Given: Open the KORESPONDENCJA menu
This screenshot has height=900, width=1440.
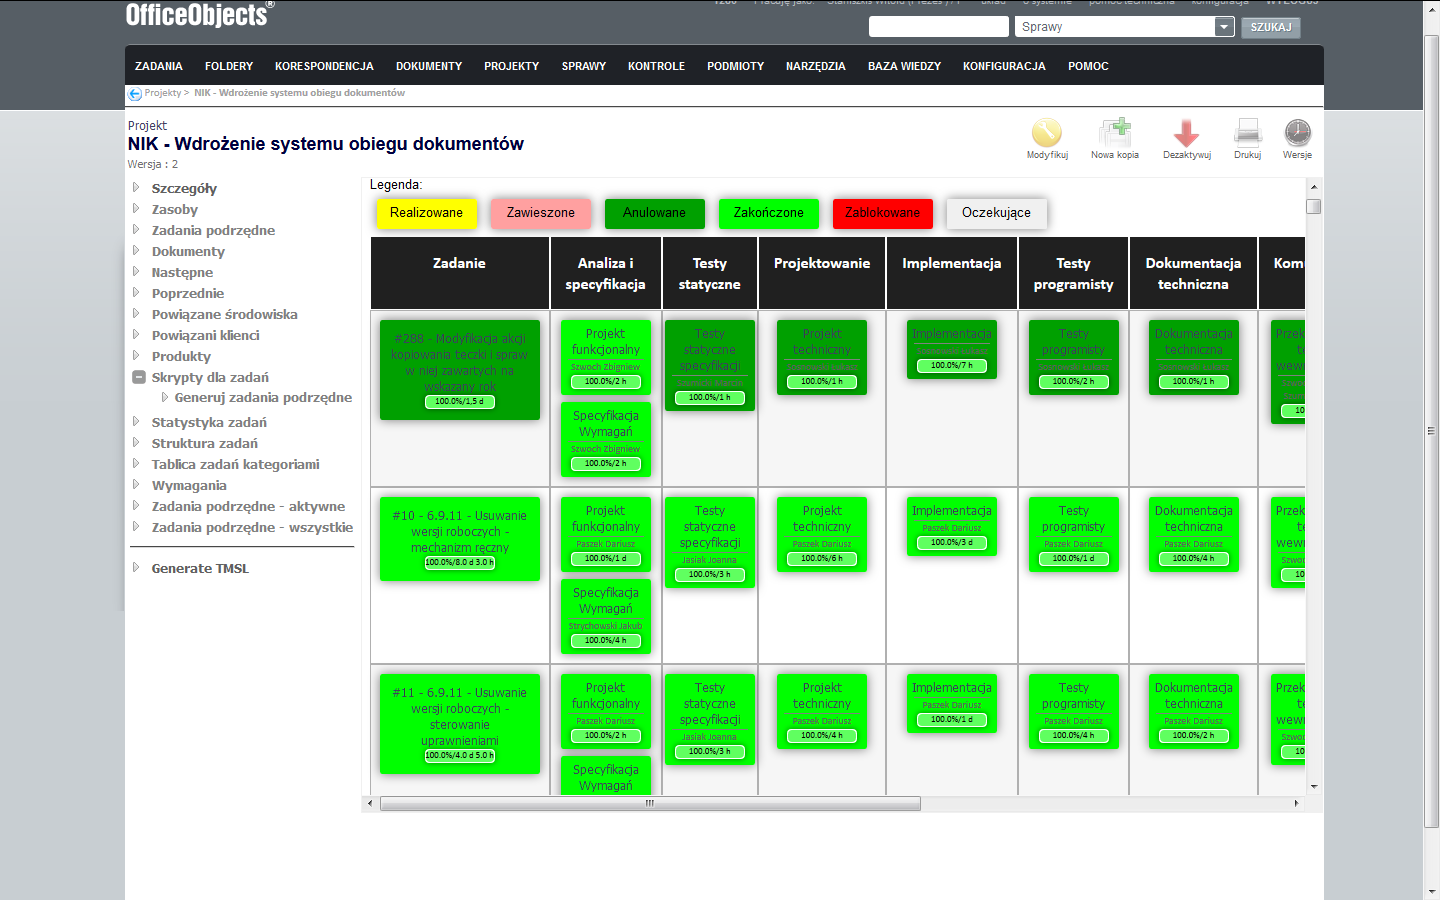Looking at the screenshot, I should click(x=324, y=66).
